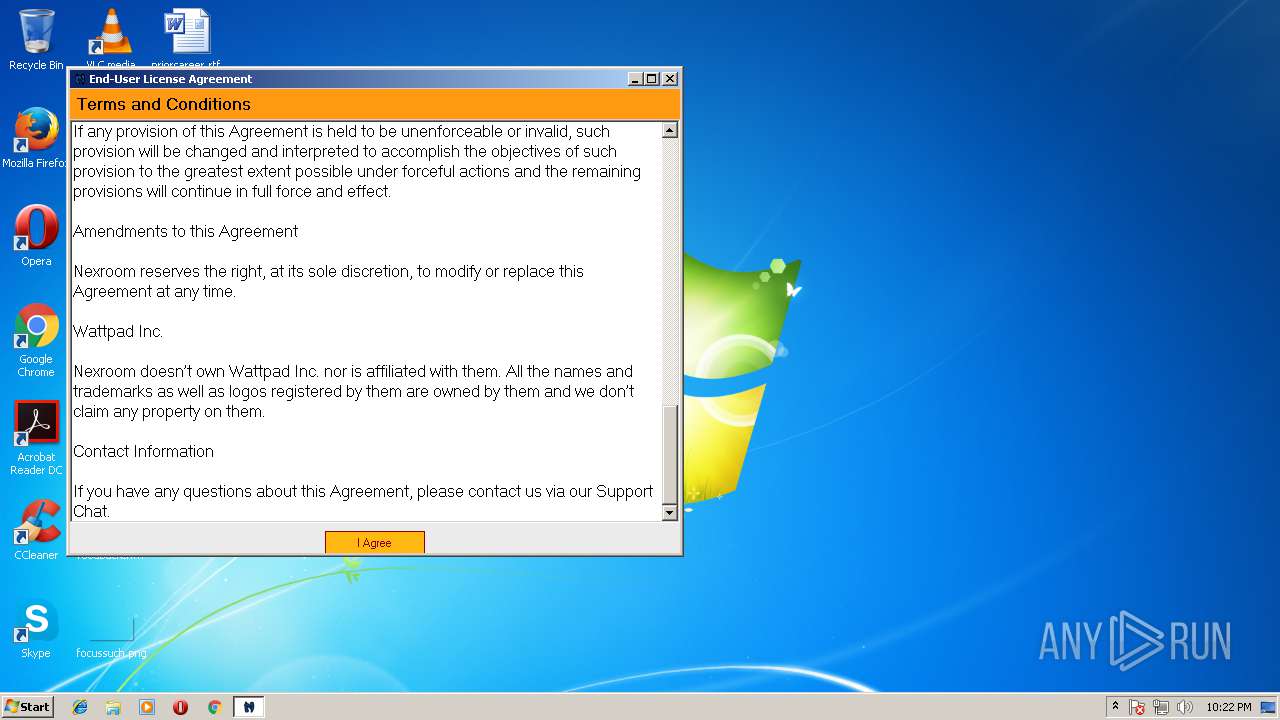Open Windows Media Player from the taskbar
The height and width of the screenshot is (720, 1280).
coord(147,707)
